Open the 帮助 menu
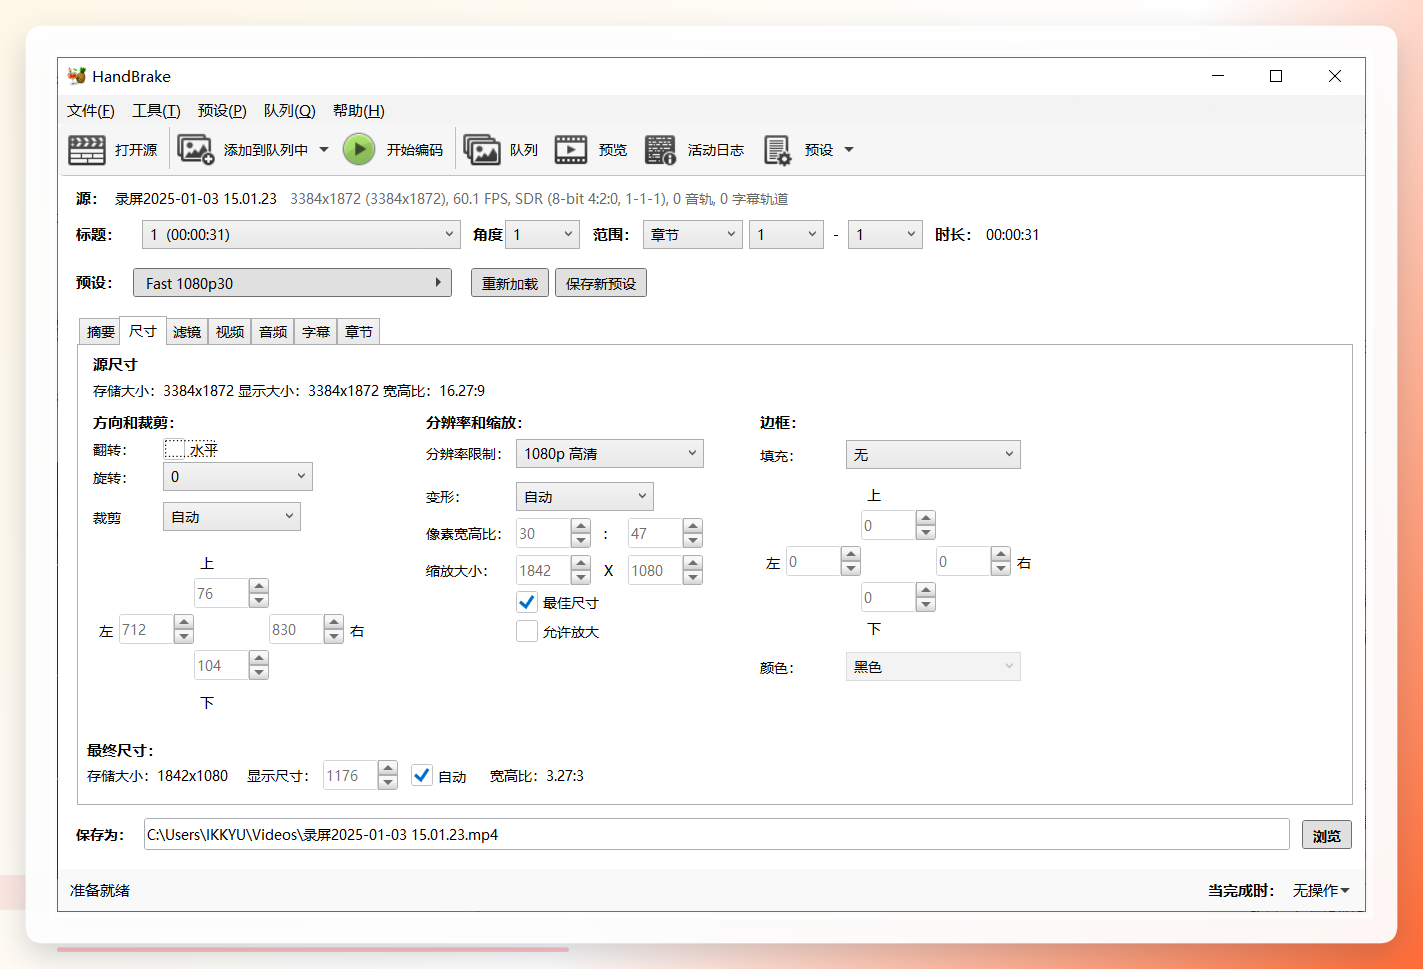Screen dimensions: 1423x969 pos(359,110)
